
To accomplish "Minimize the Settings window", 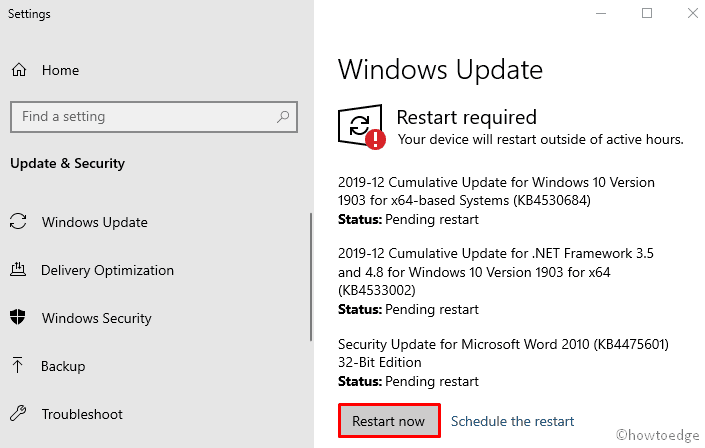I will pyautogui.click(x=601, y=13).
